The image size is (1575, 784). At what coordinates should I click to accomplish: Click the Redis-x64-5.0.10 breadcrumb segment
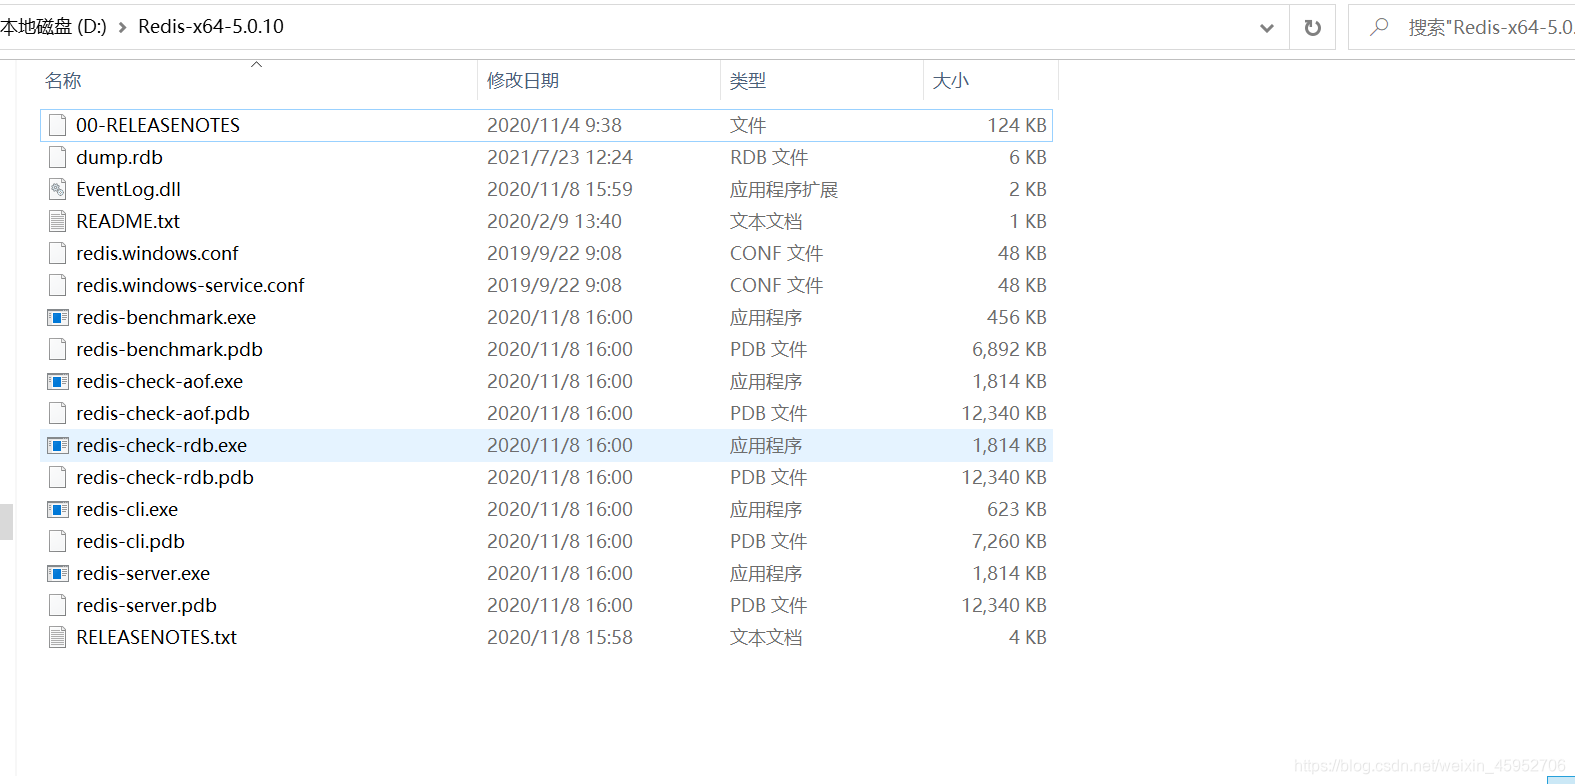(211, 27)
